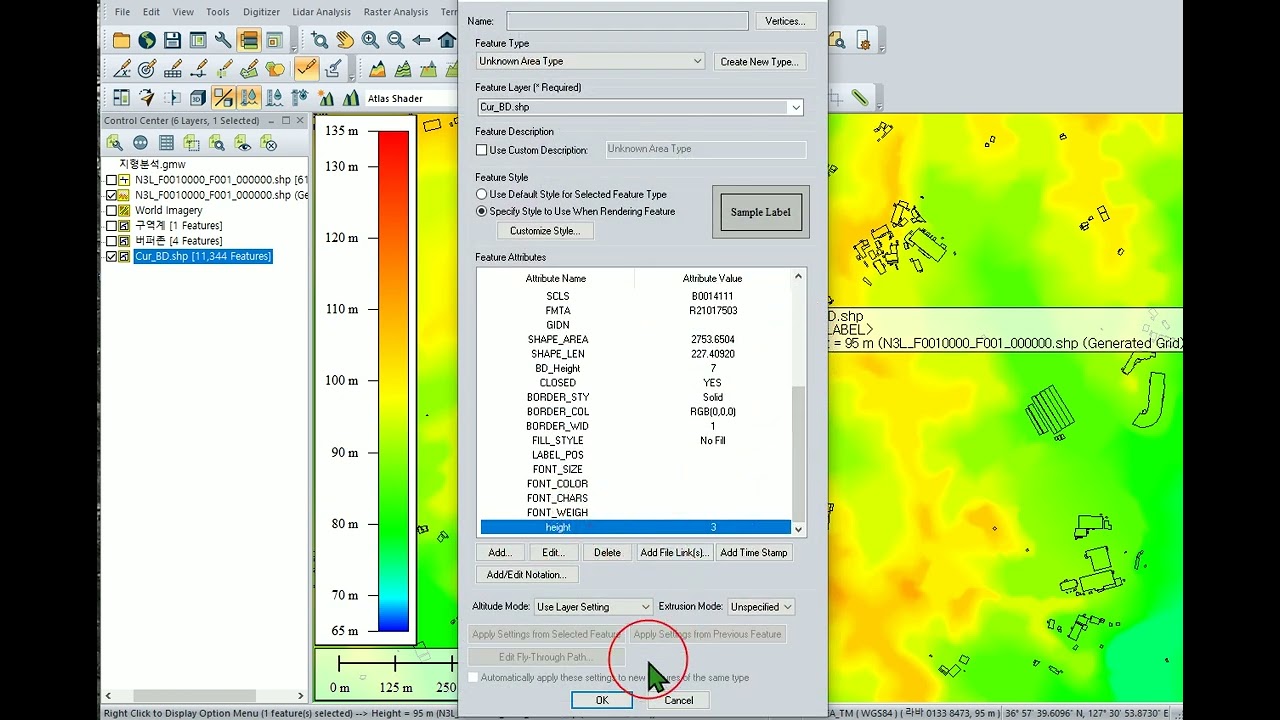
Task: Open the map layout editor icon
Action: (x=198, y=40)
